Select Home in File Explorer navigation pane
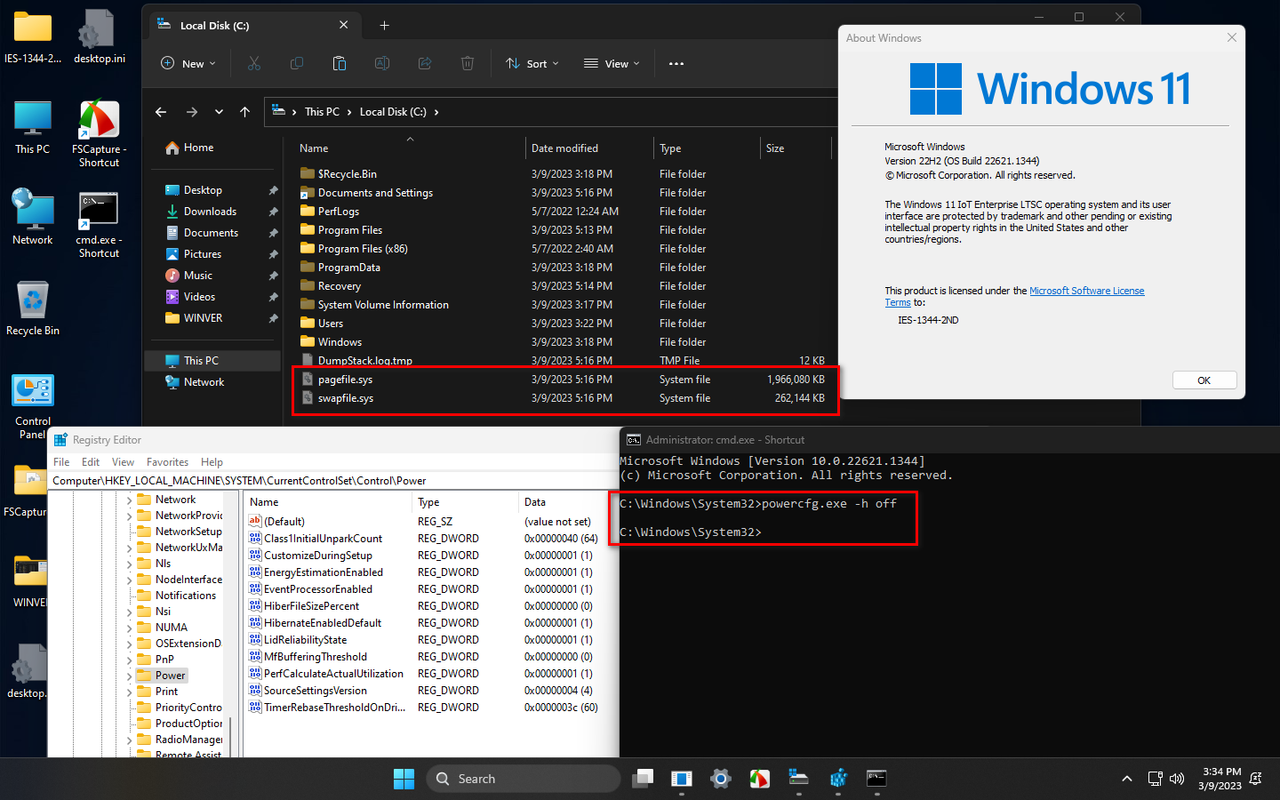 point(199,147)
